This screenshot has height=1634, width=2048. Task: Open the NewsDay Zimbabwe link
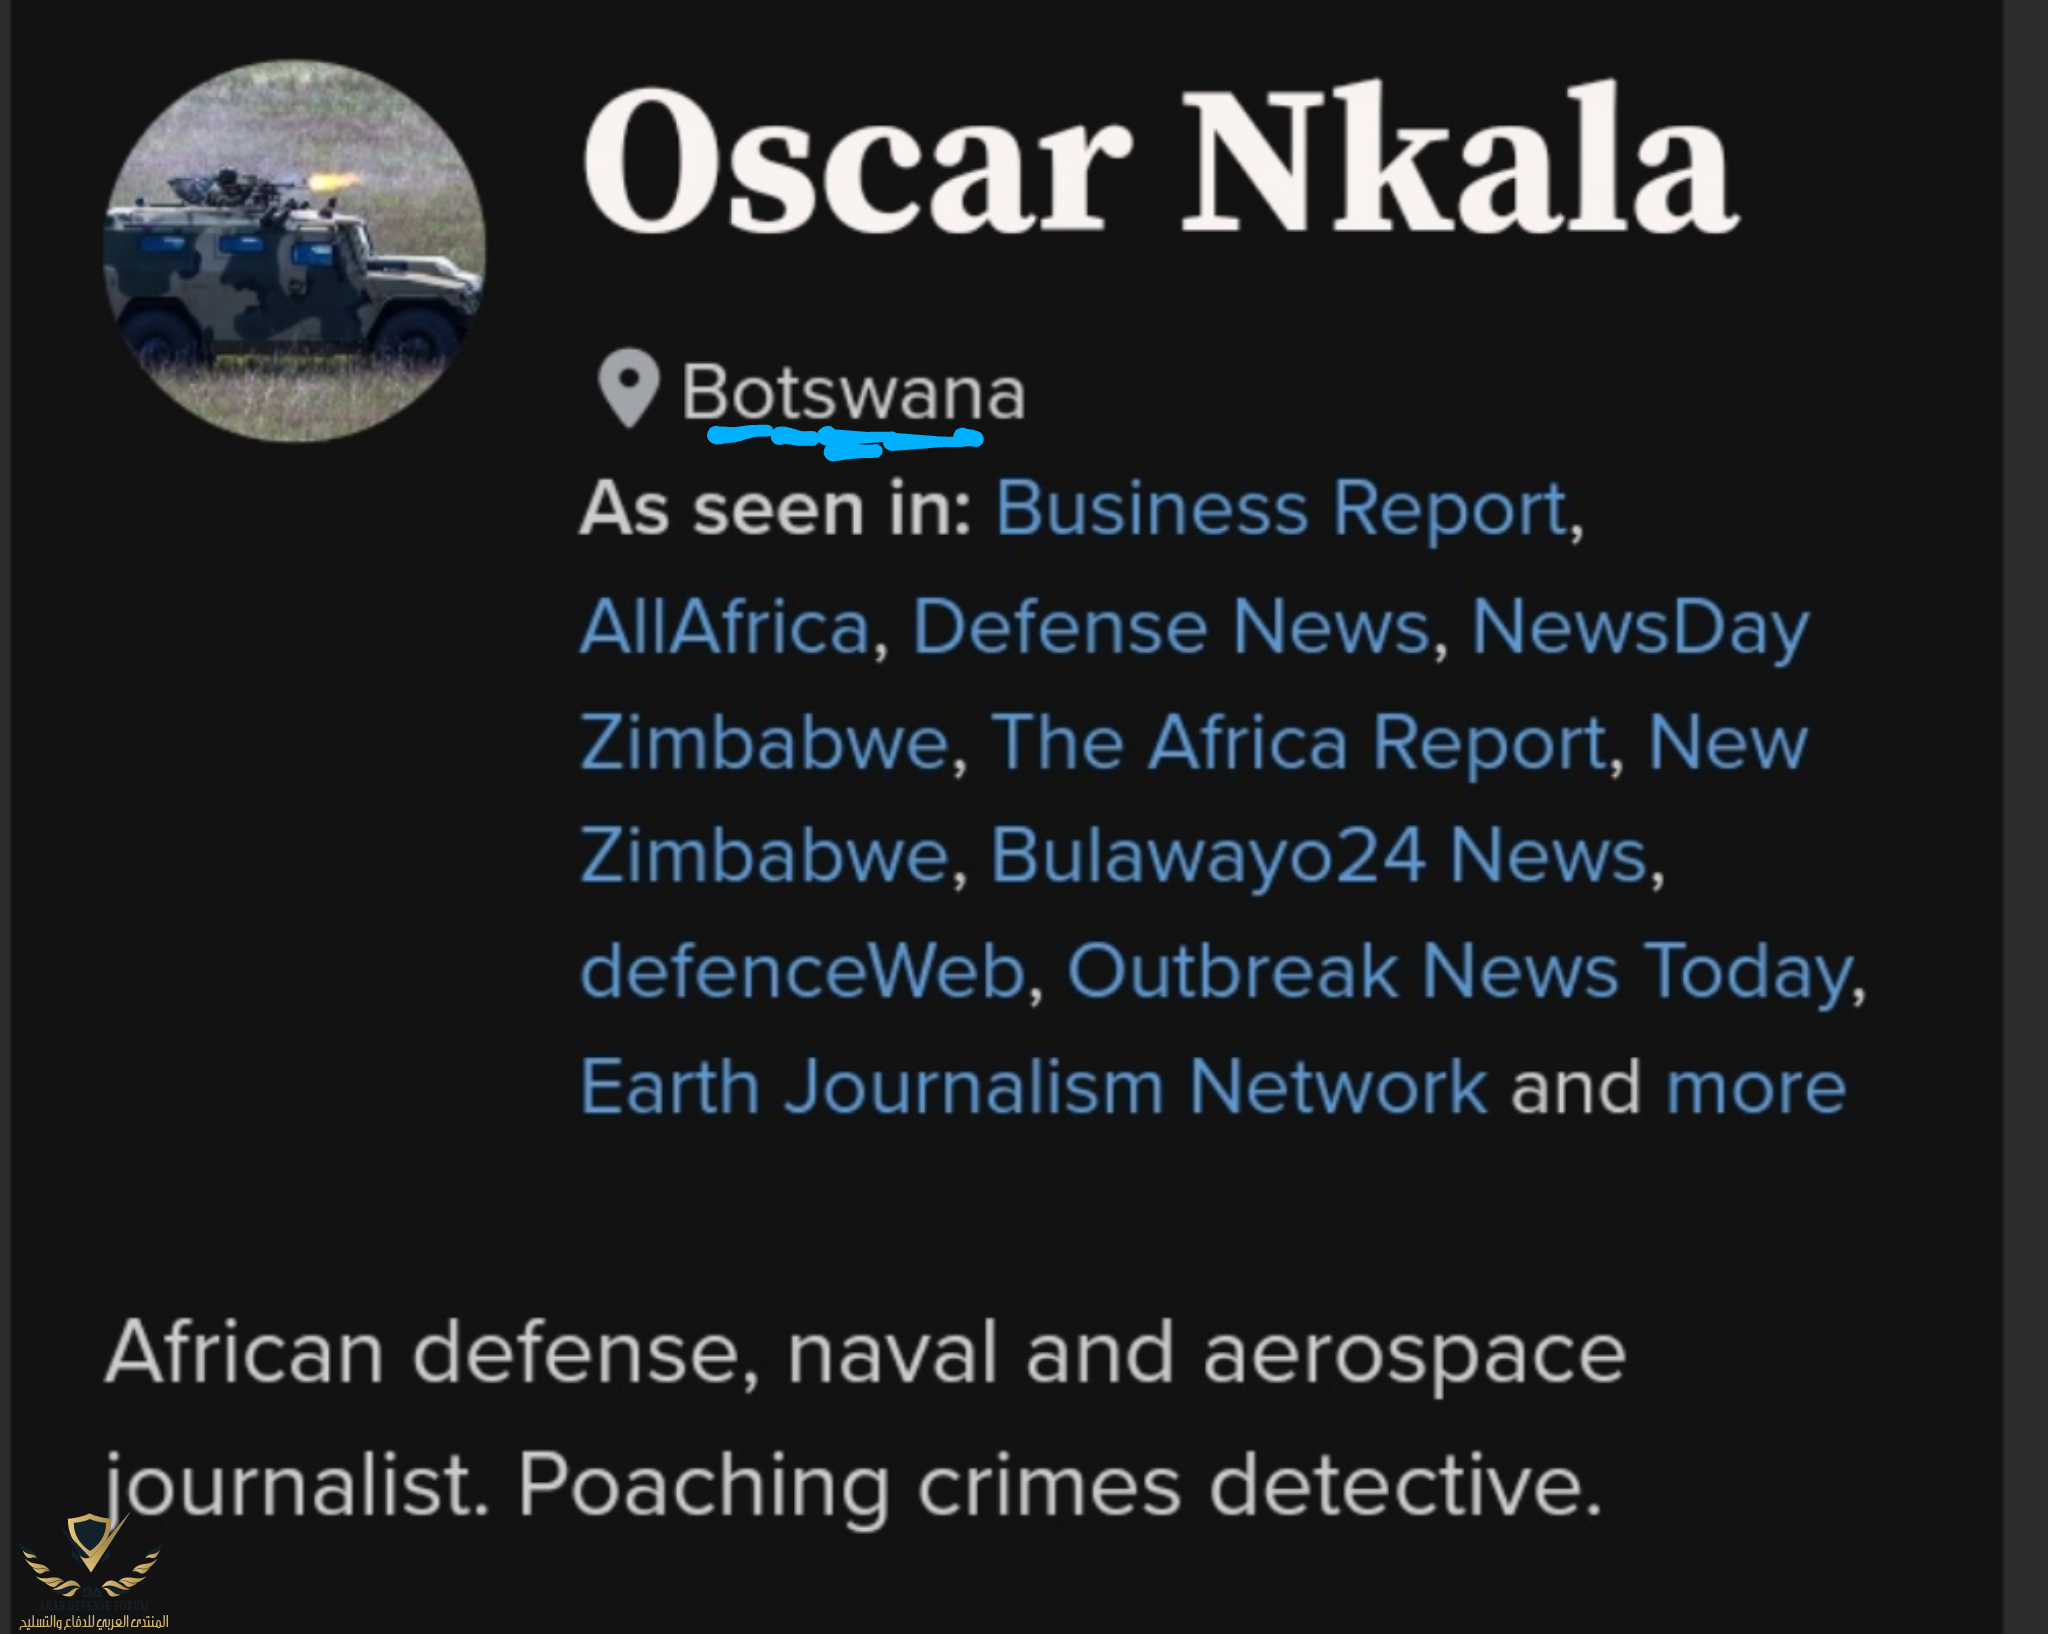(1640, 627)
